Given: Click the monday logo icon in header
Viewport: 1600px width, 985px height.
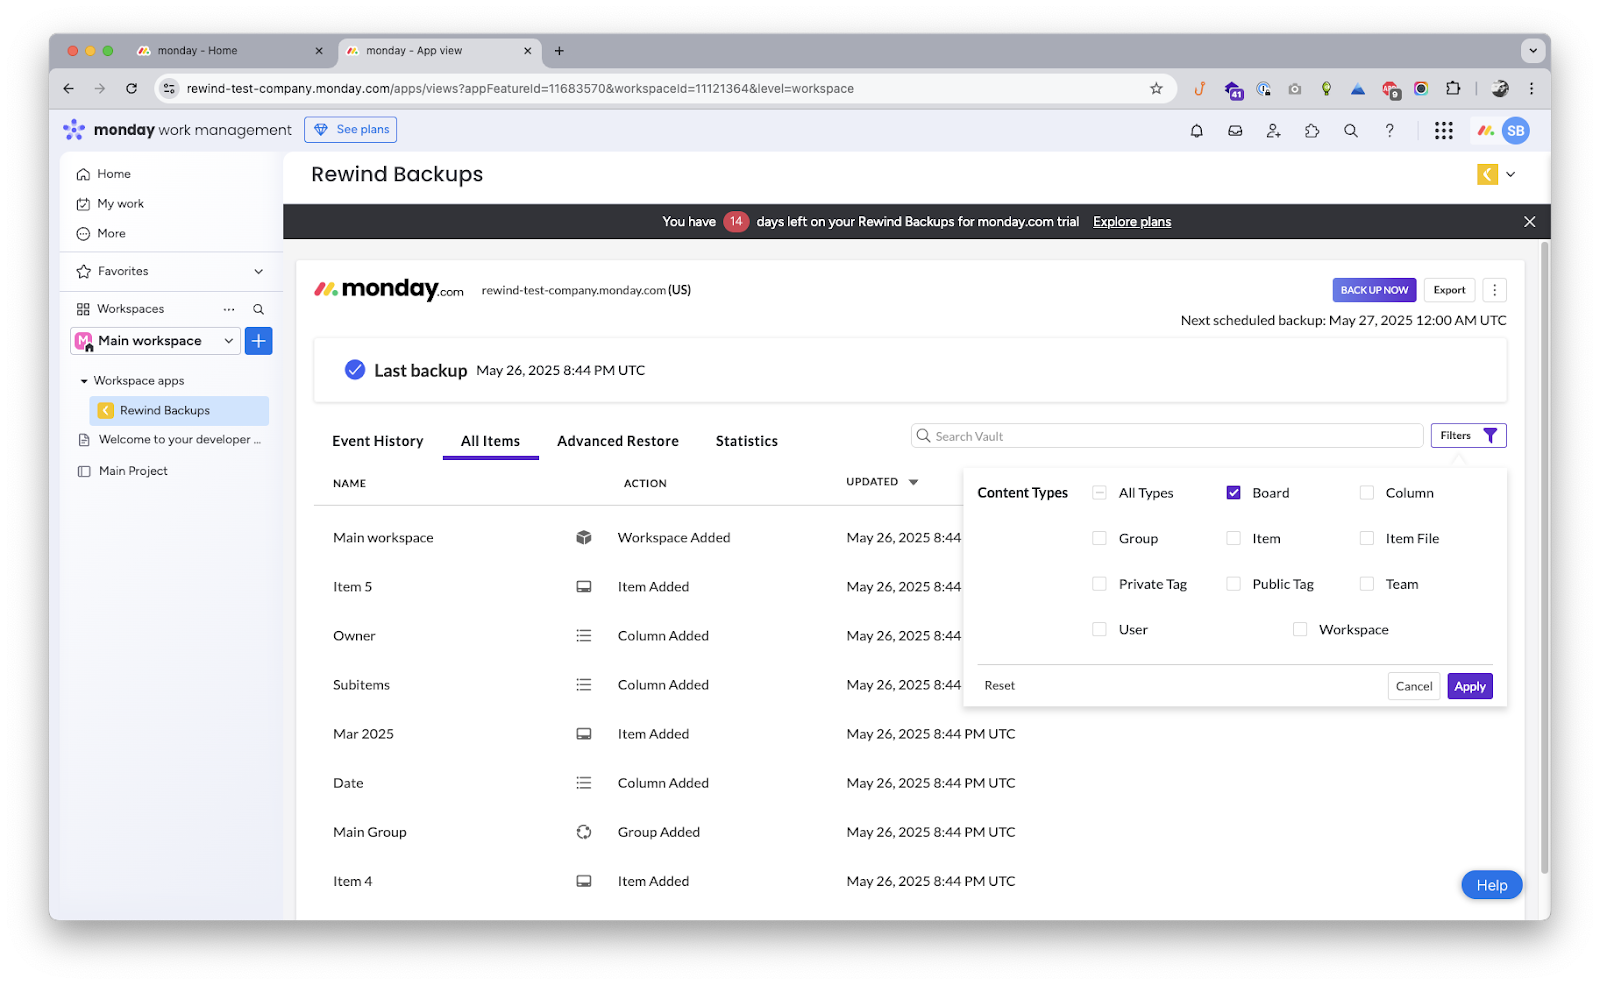Looking at the screenshot, I should tap(1486, 130).
